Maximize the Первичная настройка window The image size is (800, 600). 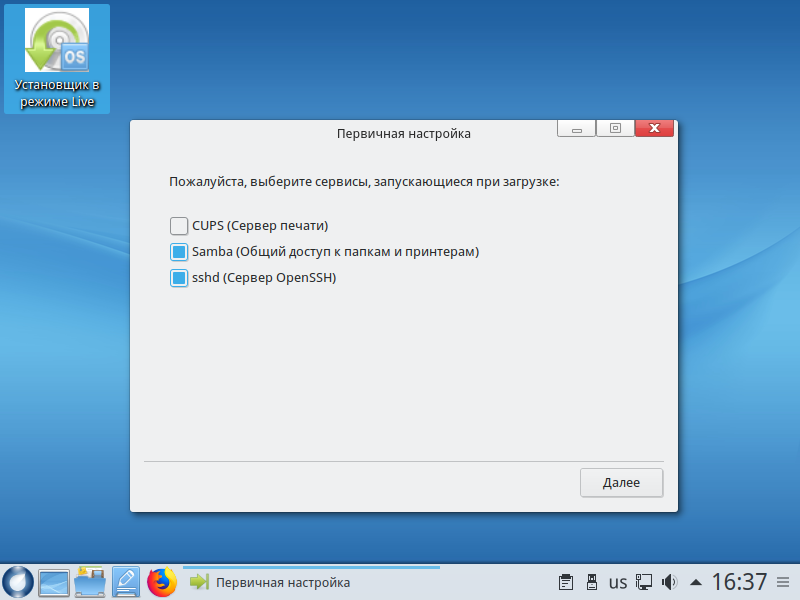pyautogui.click(x=615, y=128)
